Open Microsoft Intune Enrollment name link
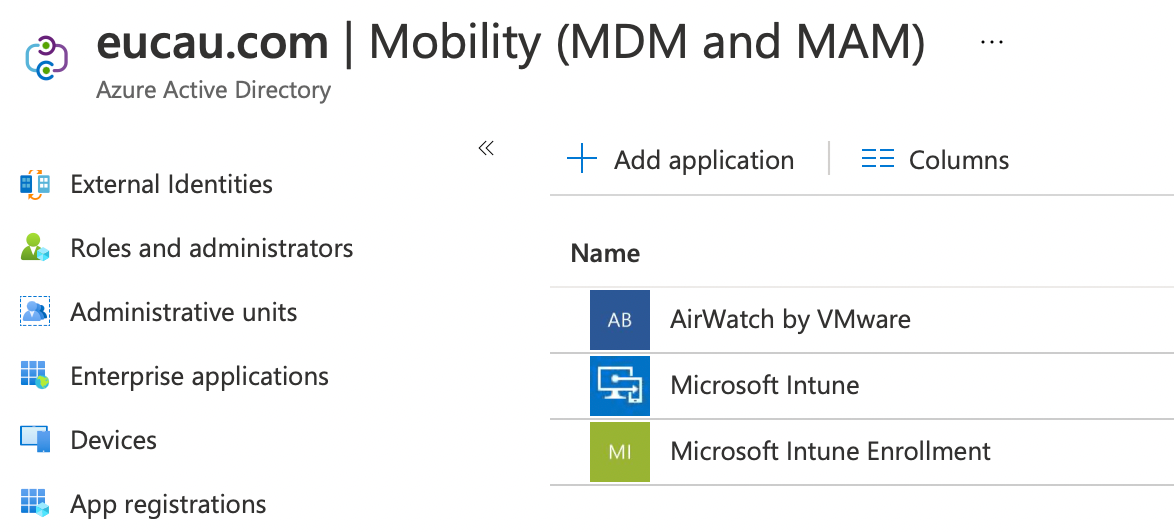1174x532 pixels. coord(830,451)
